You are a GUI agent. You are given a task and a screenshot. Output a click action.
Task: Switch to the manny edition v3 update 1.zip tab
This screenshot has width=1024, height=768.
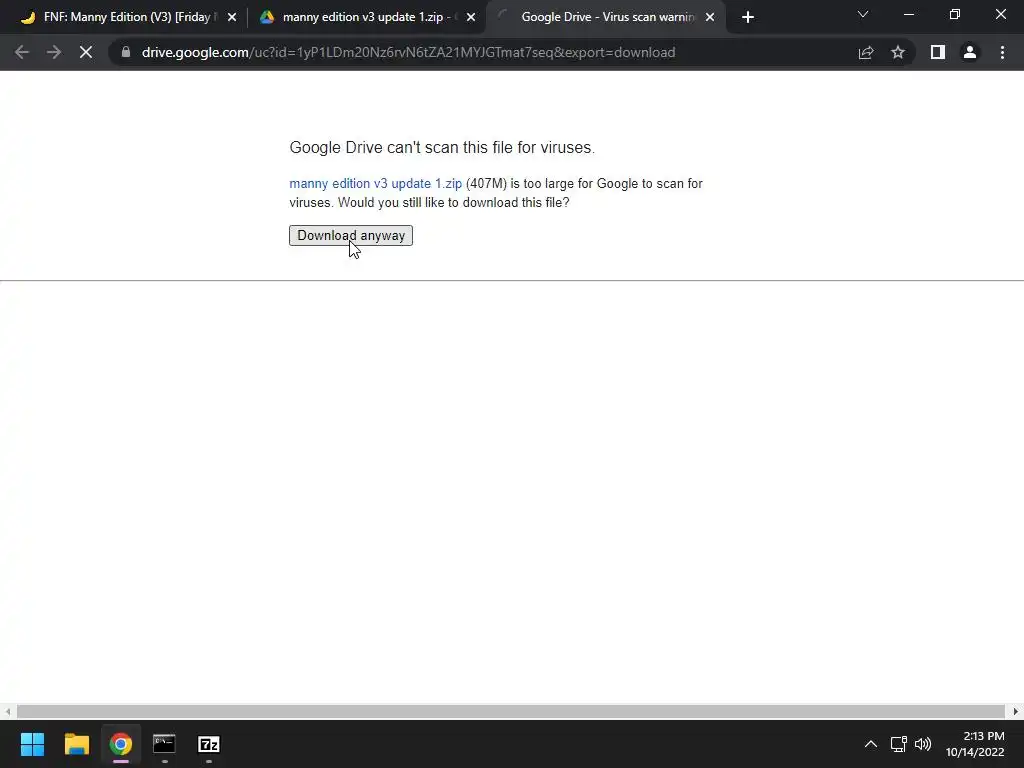(366, 17)
